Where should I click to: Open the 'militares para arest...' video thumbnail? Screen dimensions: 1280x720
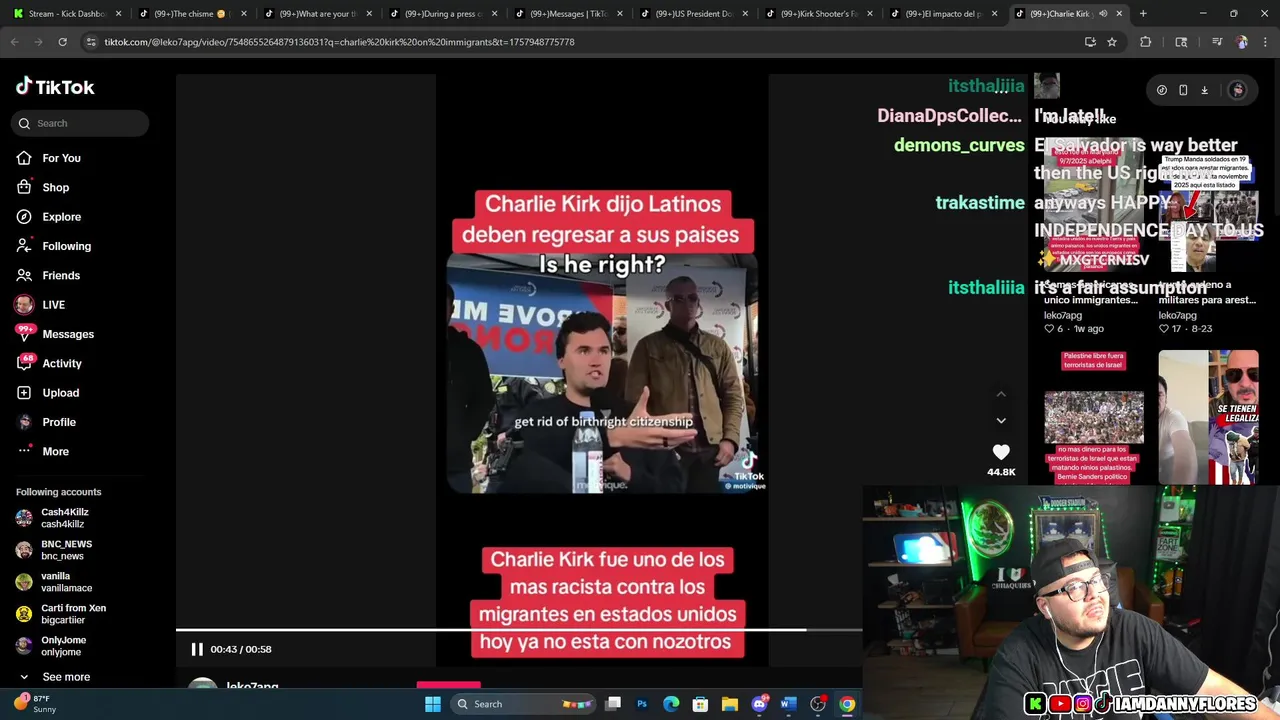point(1208,205)
